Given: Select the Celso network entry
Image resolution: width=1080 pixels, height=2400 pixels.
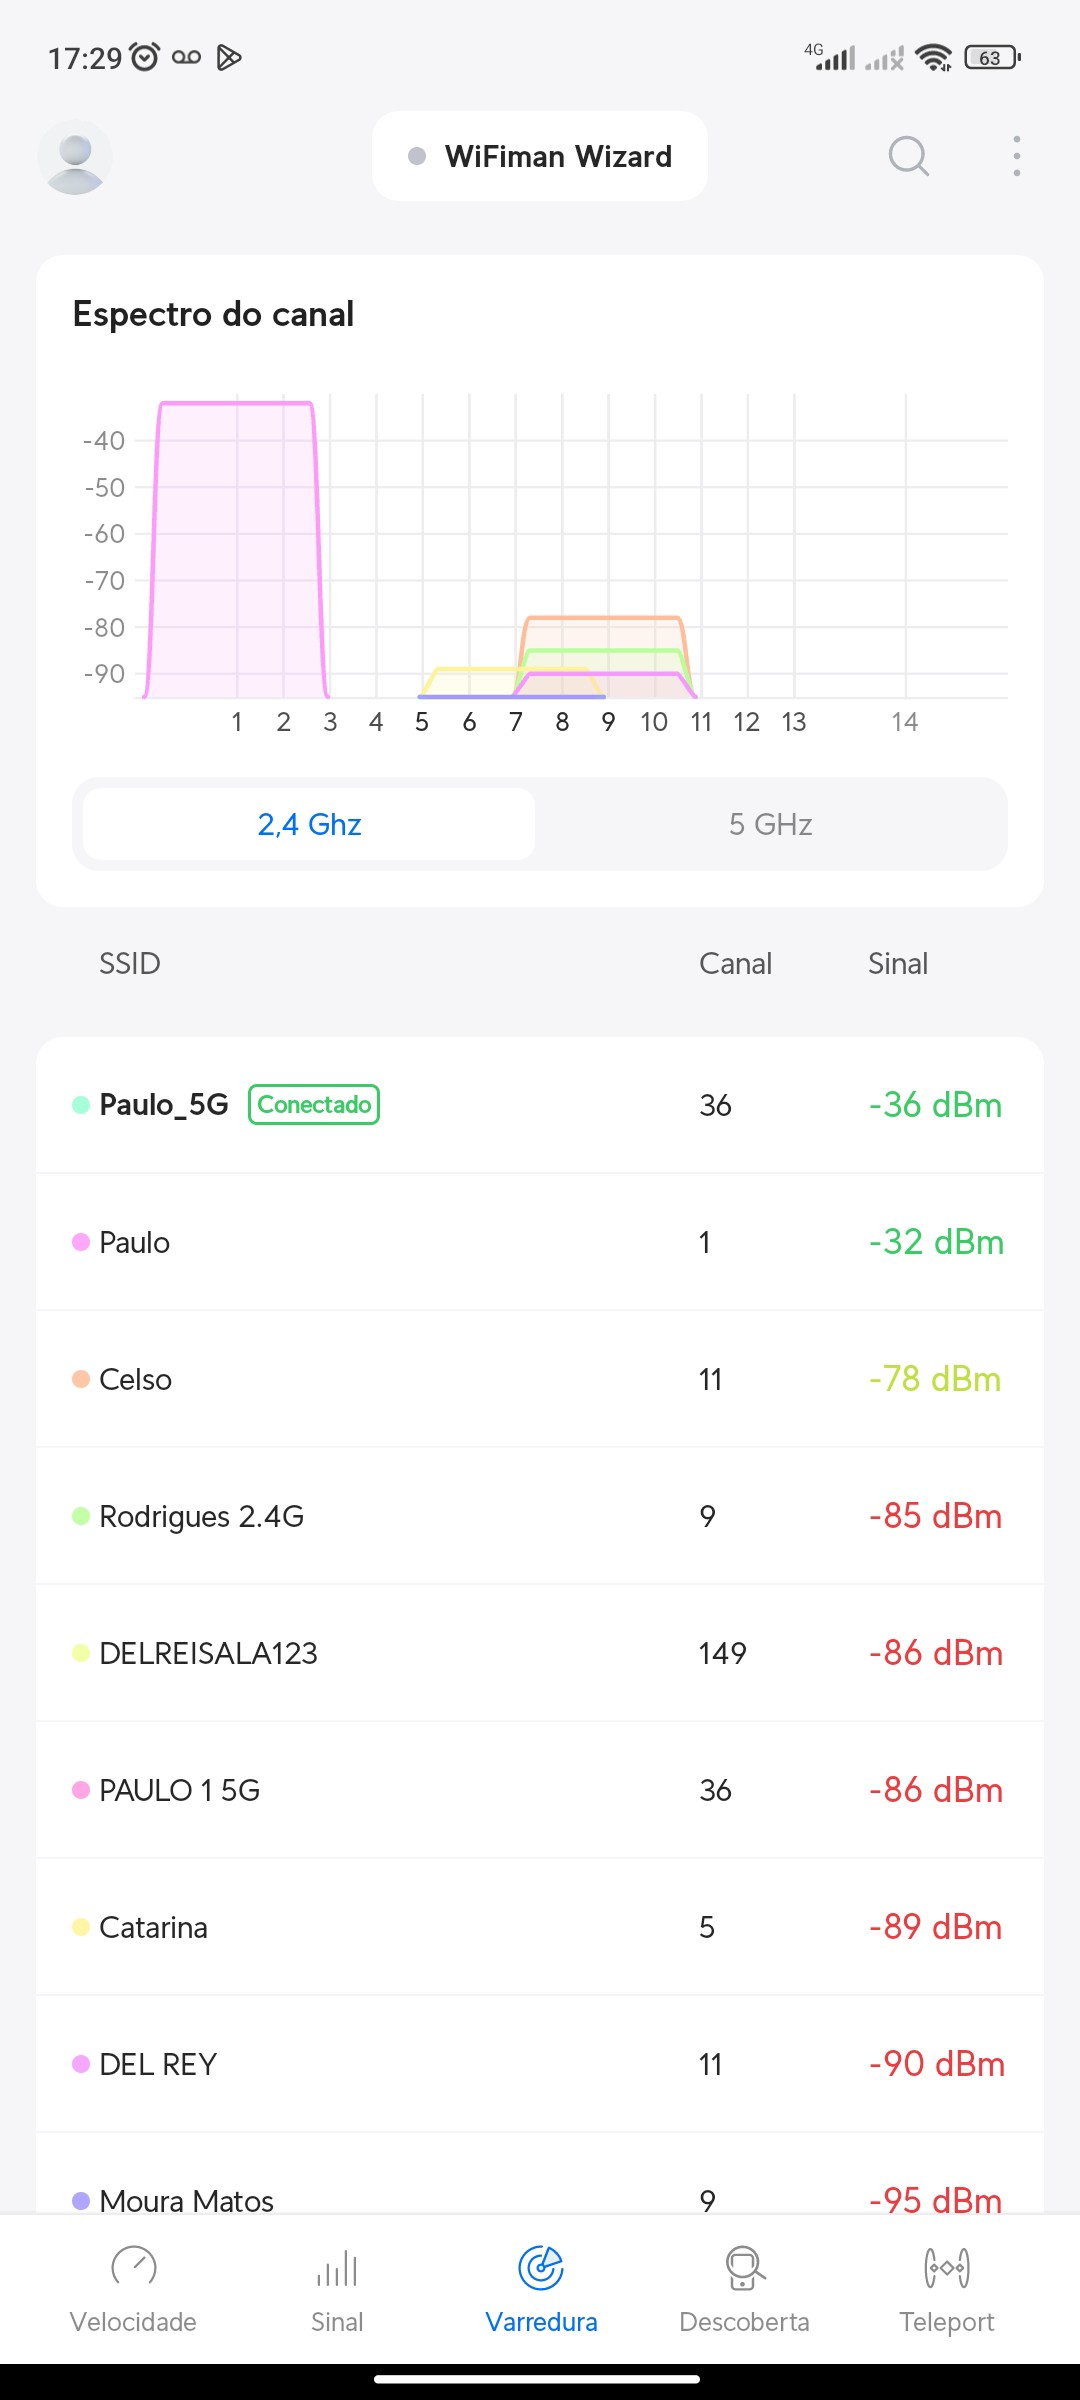Looking at the screenshot, I should [540, 1379].
